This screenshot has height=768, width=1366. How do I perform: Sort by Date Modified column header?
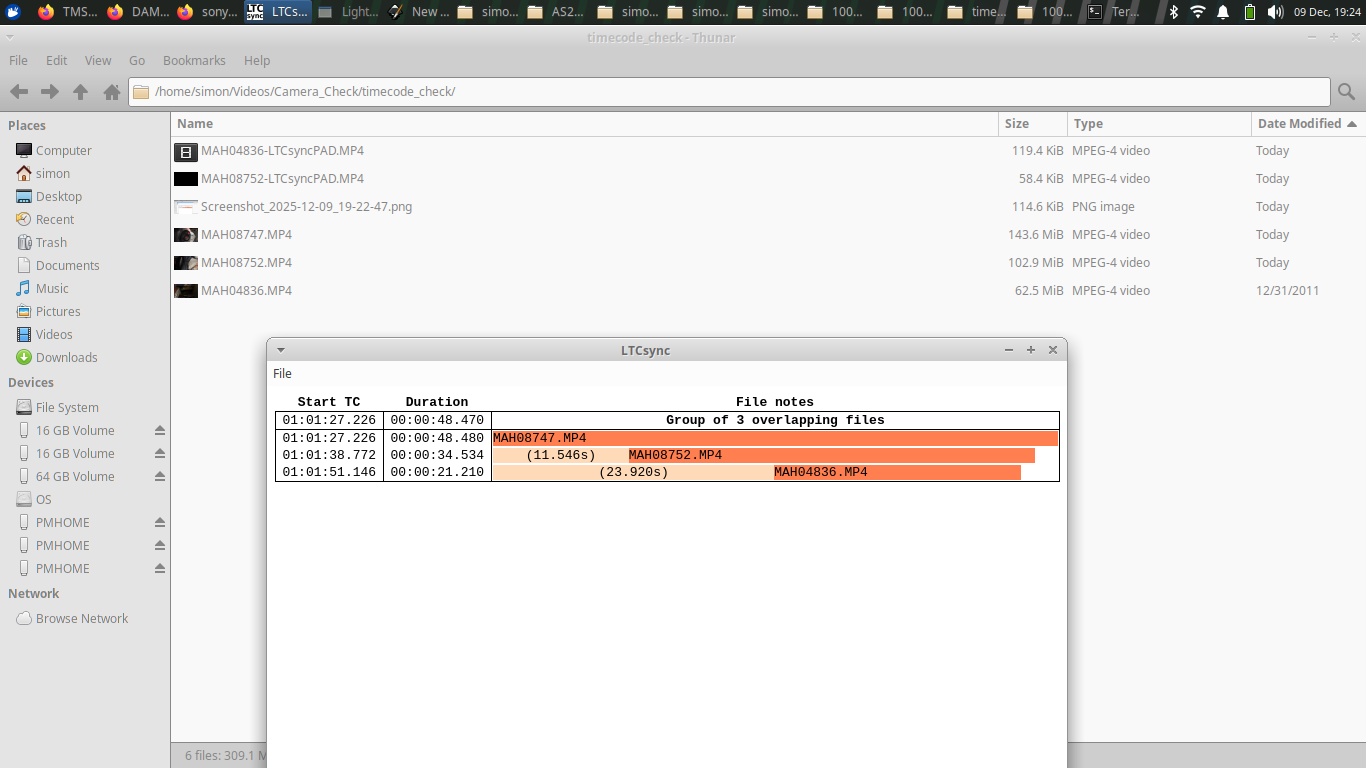click(1308, 124)
